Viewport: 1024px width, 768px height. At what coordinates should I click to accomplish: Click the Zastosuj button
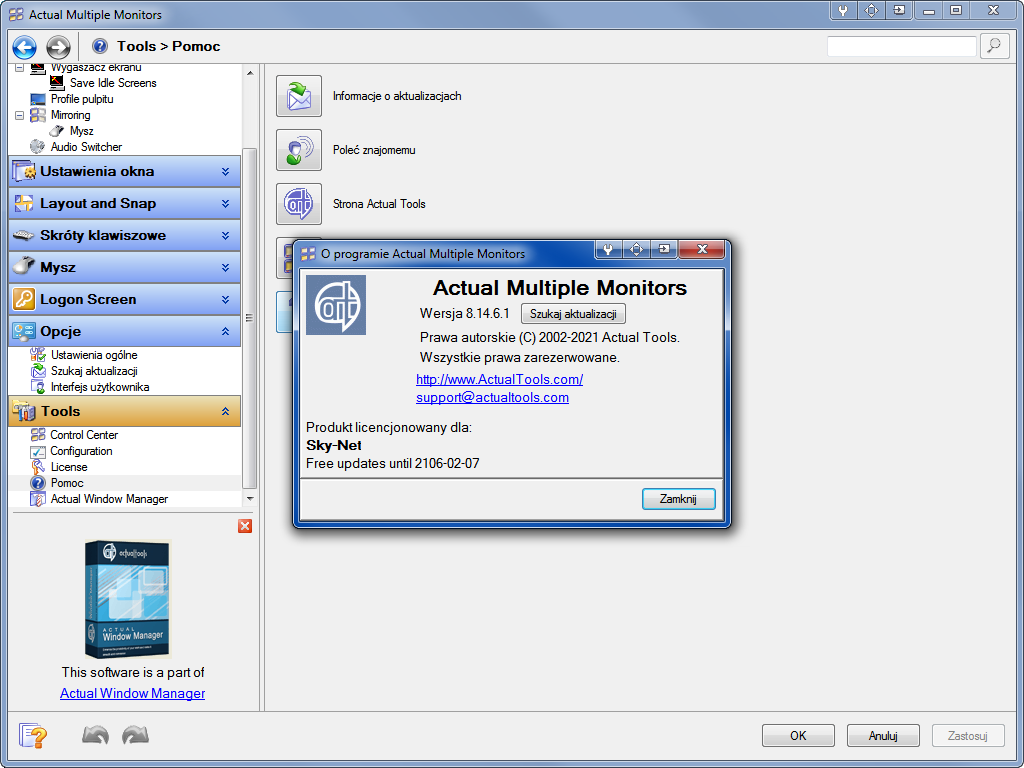967,735
